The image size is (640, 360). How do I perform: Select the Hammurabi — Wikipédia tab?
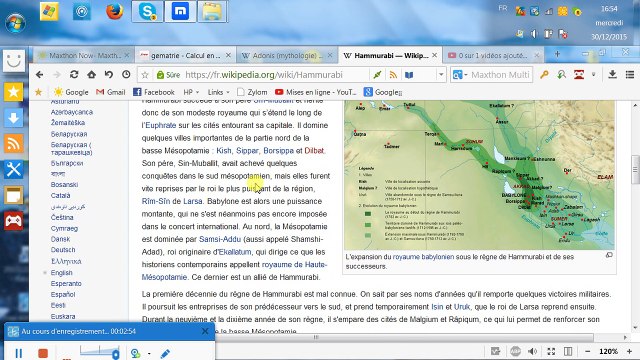pyautogui.click(x=391, y=56)
